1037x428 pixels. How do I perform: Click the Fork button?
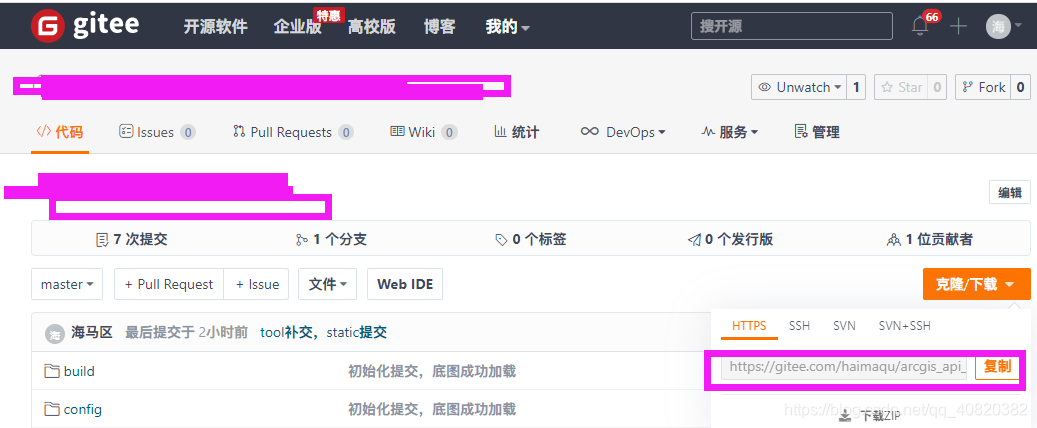(983, 87)
